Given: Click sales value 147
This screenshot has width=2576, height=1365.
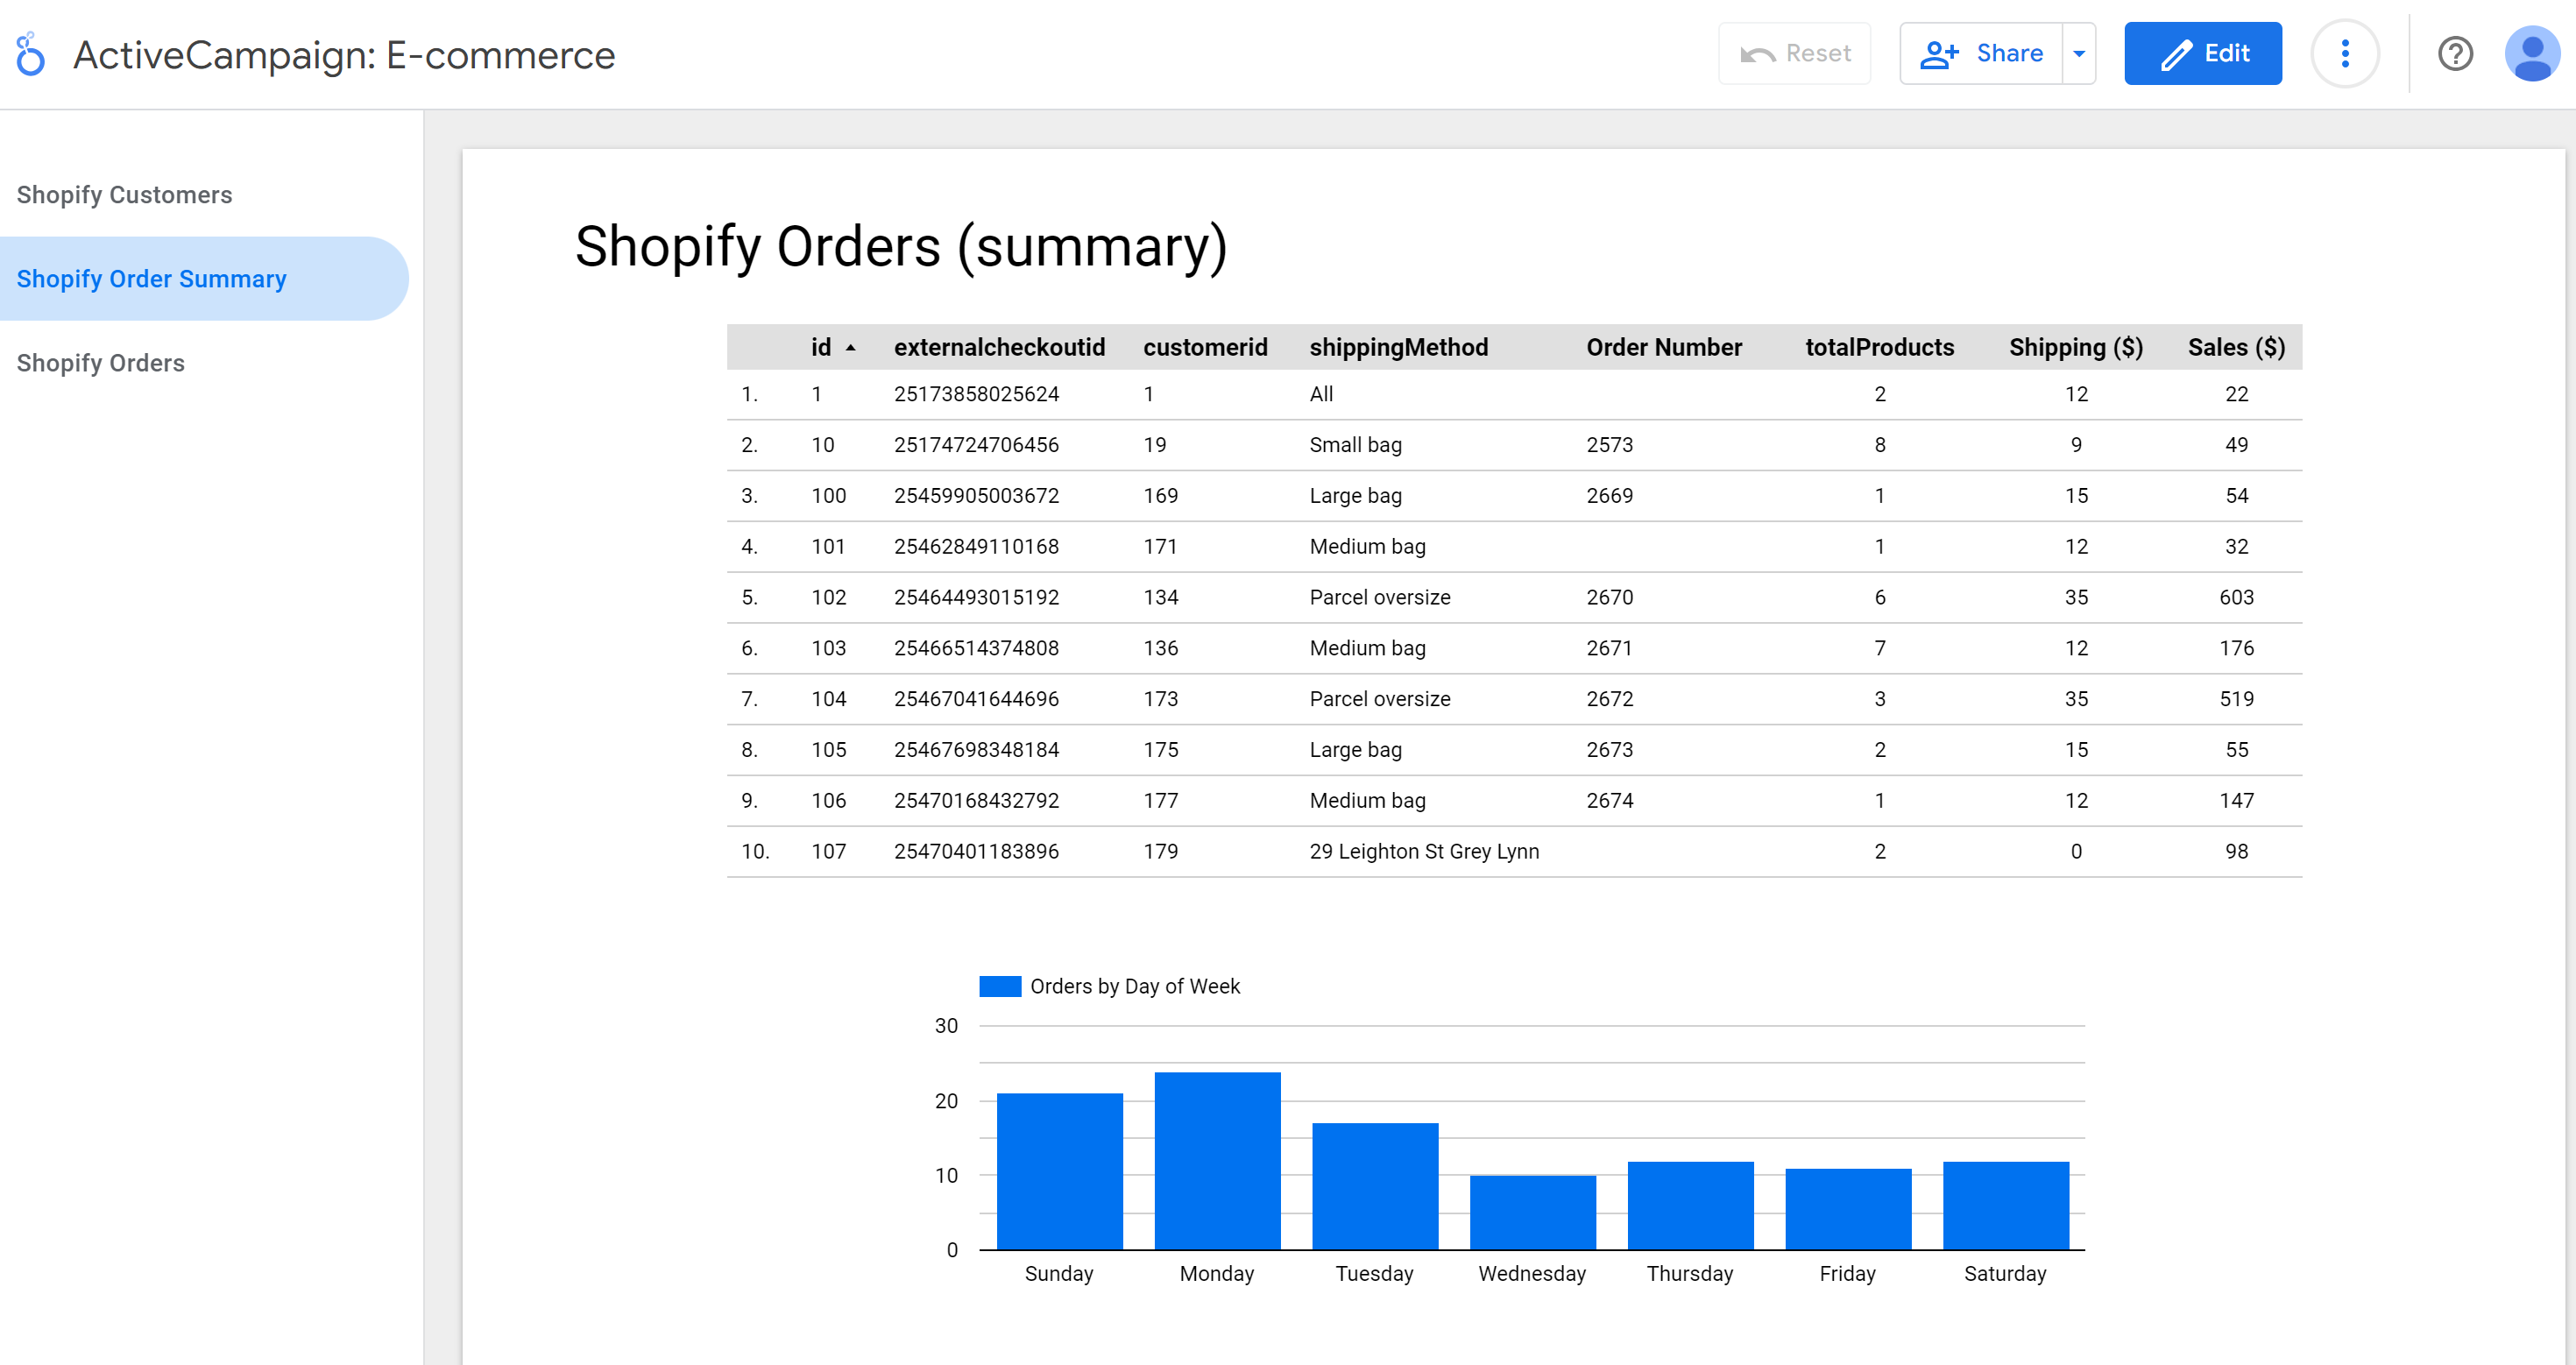Looking at the screenshot, I should pos(2236,801).
